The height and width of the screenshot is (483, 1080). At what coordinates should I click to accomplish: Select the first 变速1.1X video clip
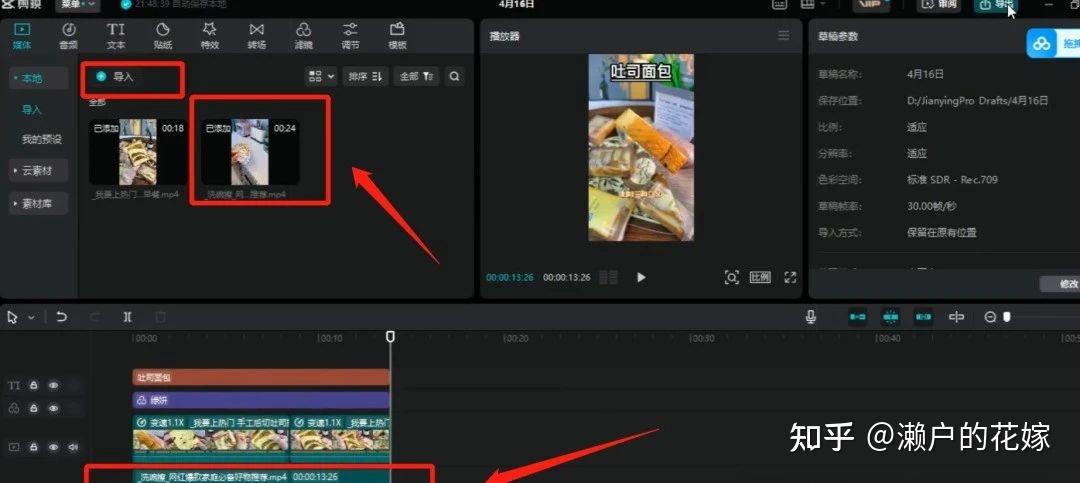211,438
